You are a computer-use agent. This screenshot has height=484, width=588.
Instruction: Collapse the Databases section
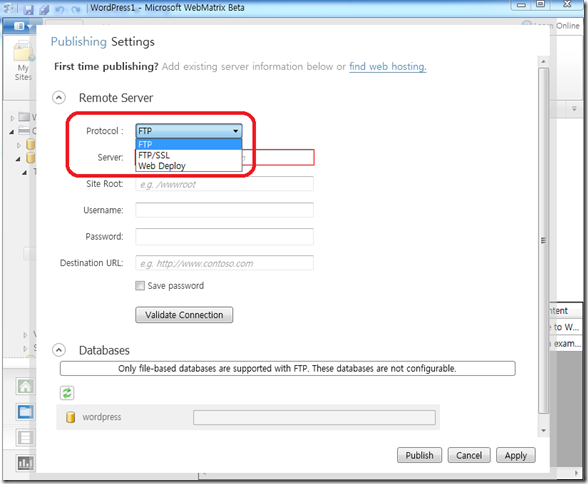pos(59,350)
